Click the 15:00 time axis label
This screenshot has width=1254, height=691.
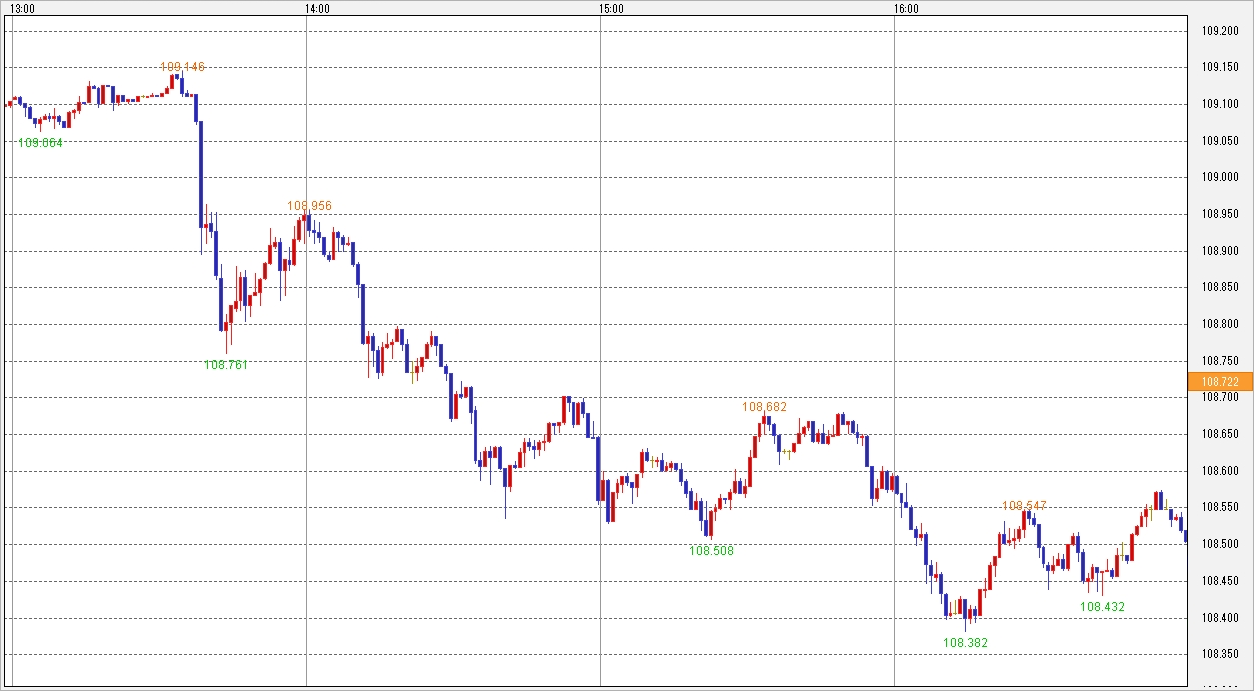(611, 9)
